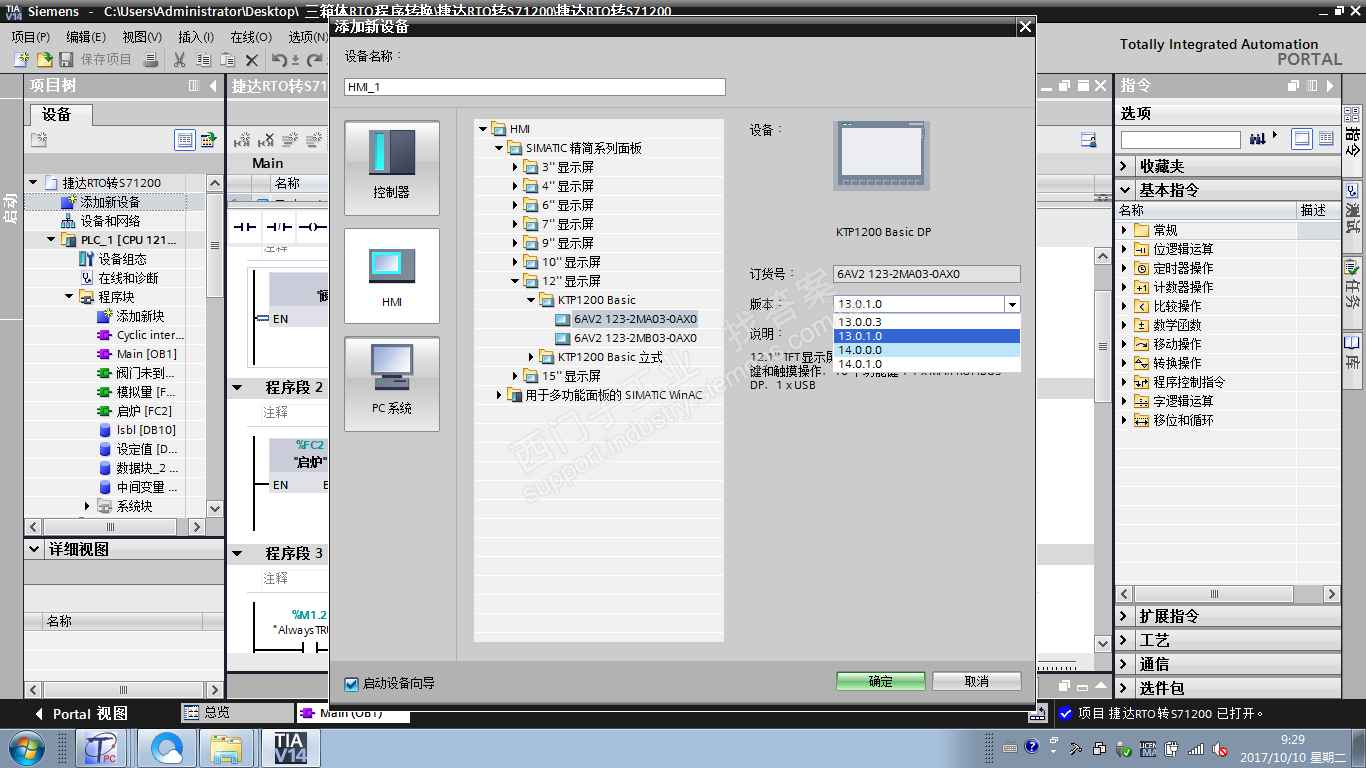Cancel dialog with 取消 button
1366x768 pixels.
[x=977, y=681]
